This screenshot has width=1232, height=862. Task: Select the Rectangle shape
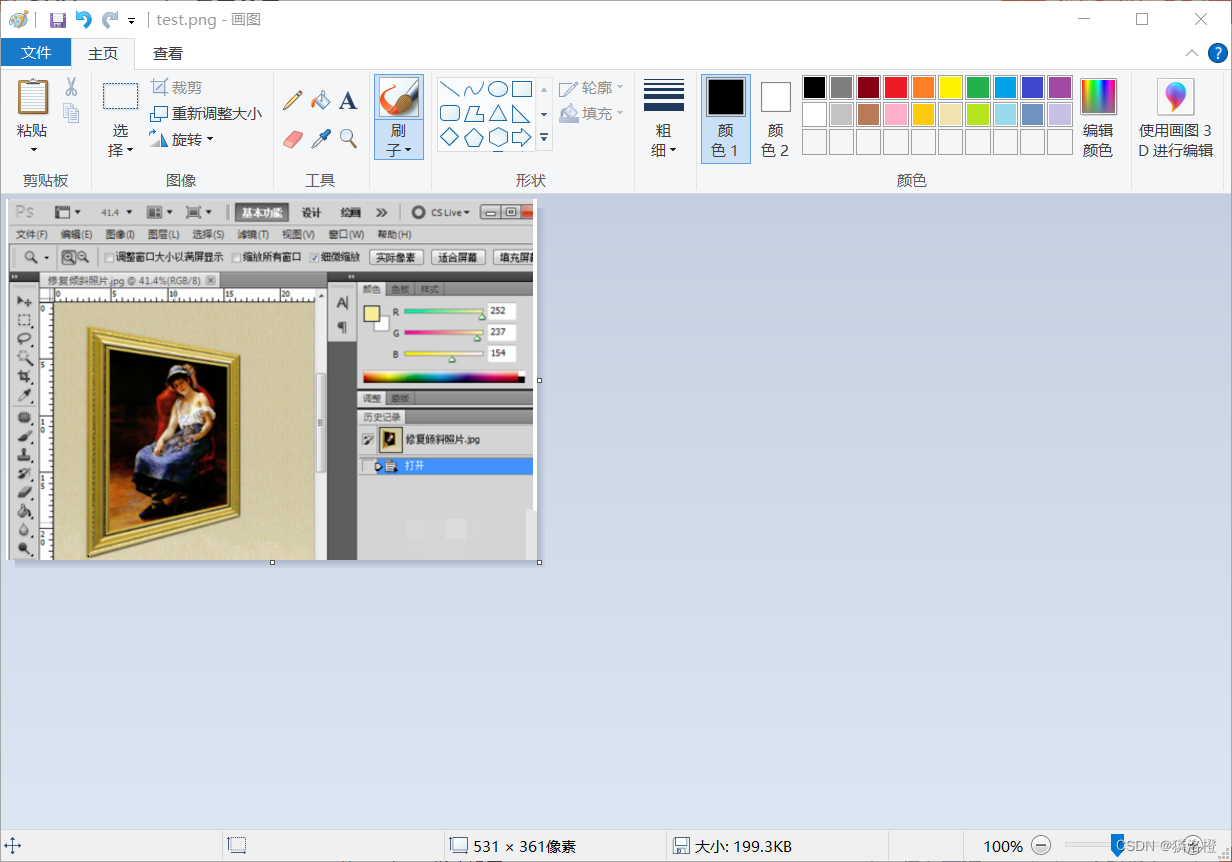coord(522,88)
